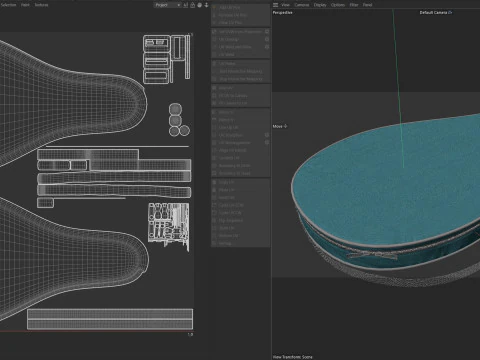Image resolution: width=480 pixels, height=360 pixels.
Task: Click the Mirror U icon
Action: click(x=215, y=112)
